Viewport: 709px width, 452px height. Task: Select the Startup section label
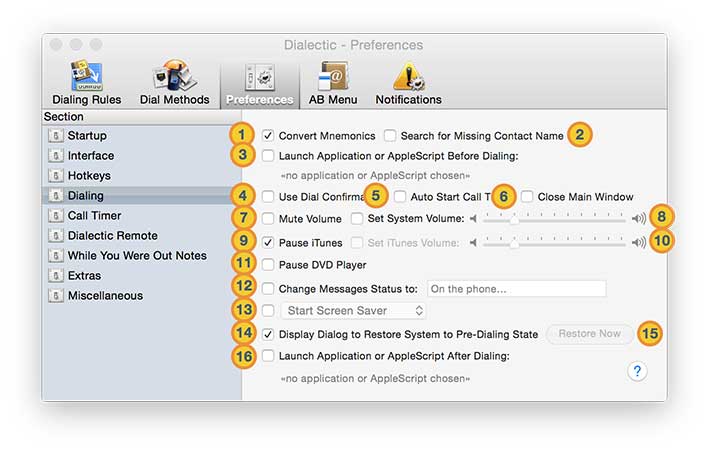point(87,136)
